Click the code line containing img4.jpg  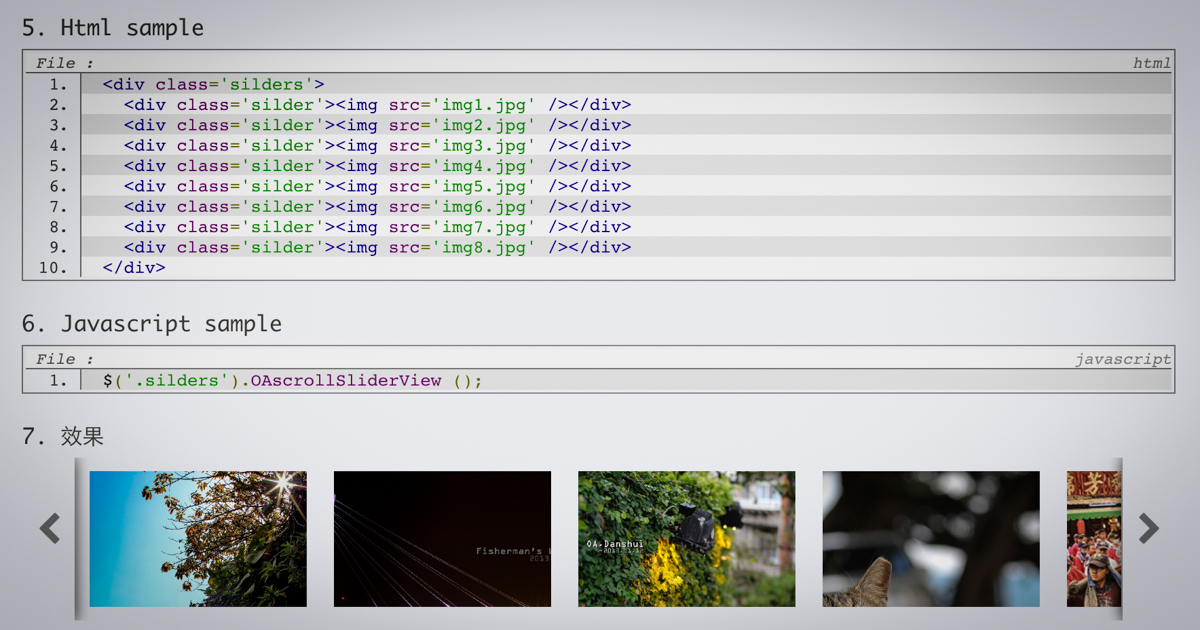click(626, 166)
